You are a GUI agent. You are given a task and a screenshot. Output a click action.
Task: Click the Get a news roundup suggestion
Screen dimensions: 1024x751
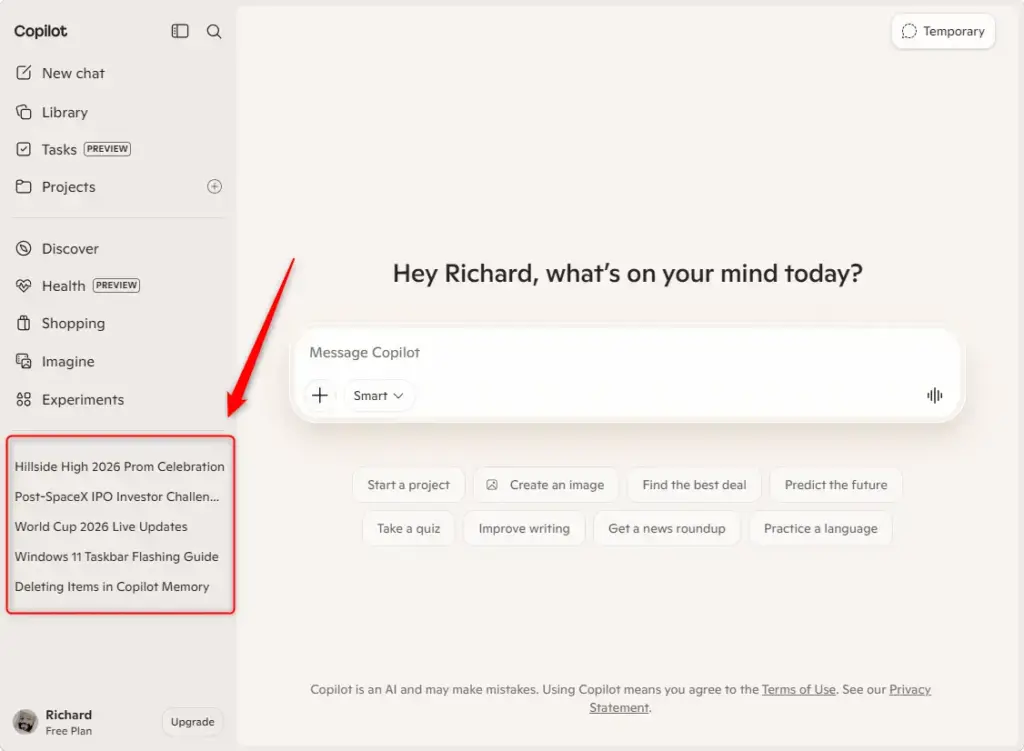(667, 528)
